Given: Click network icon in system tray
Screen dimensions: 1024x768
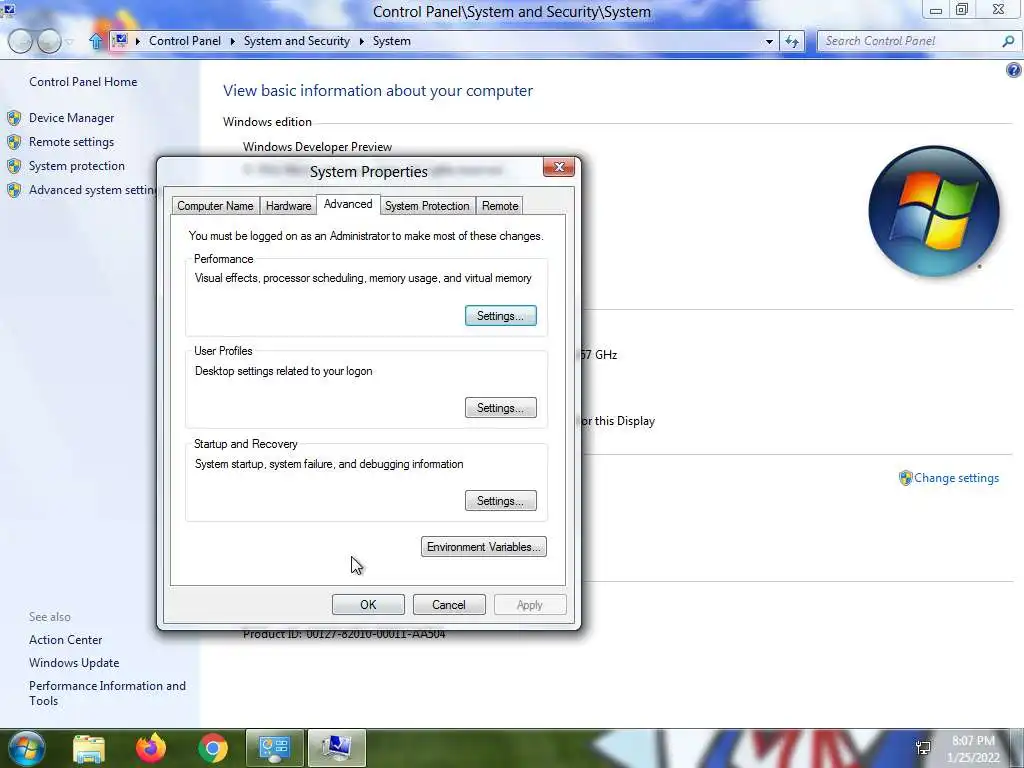Looking at the screenshot, I should 923,747.
